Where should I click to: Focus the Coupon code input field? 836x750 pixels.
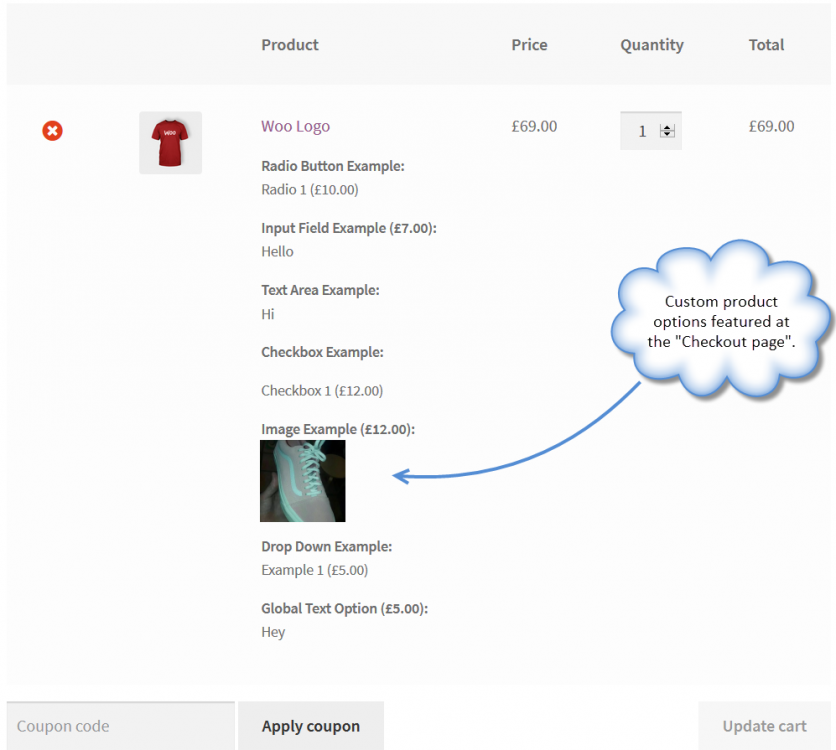point(120,726)
